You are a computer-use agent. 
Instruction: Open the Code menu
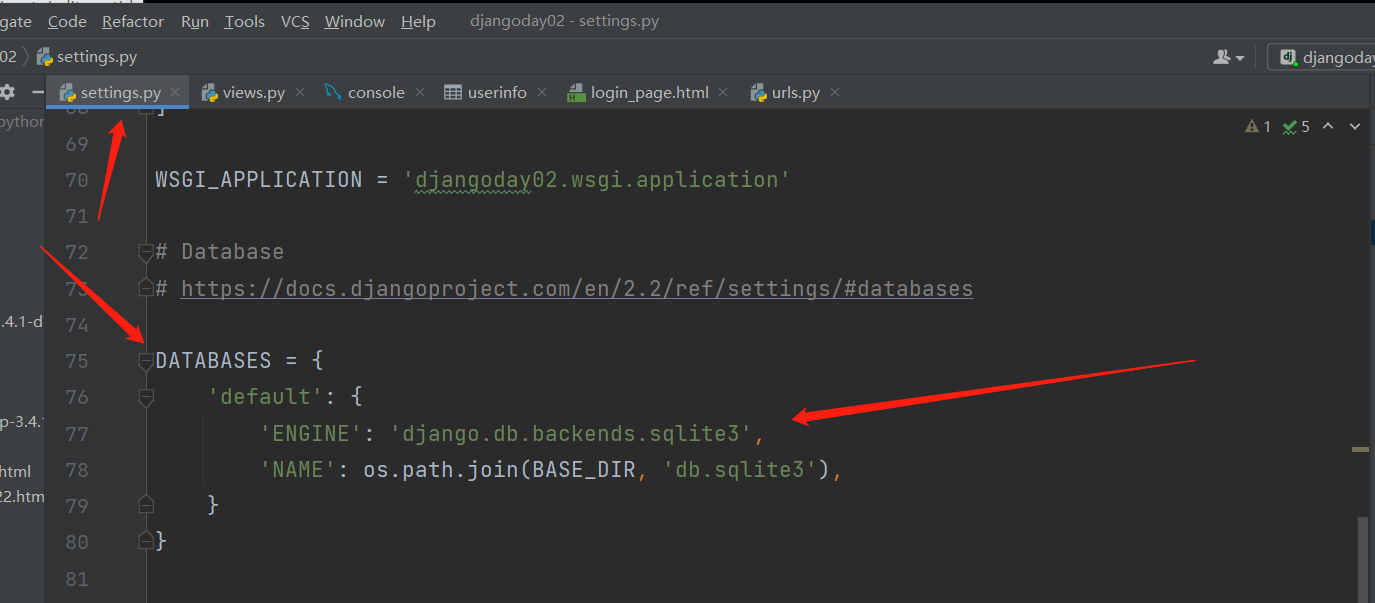(x=67, y=21)
